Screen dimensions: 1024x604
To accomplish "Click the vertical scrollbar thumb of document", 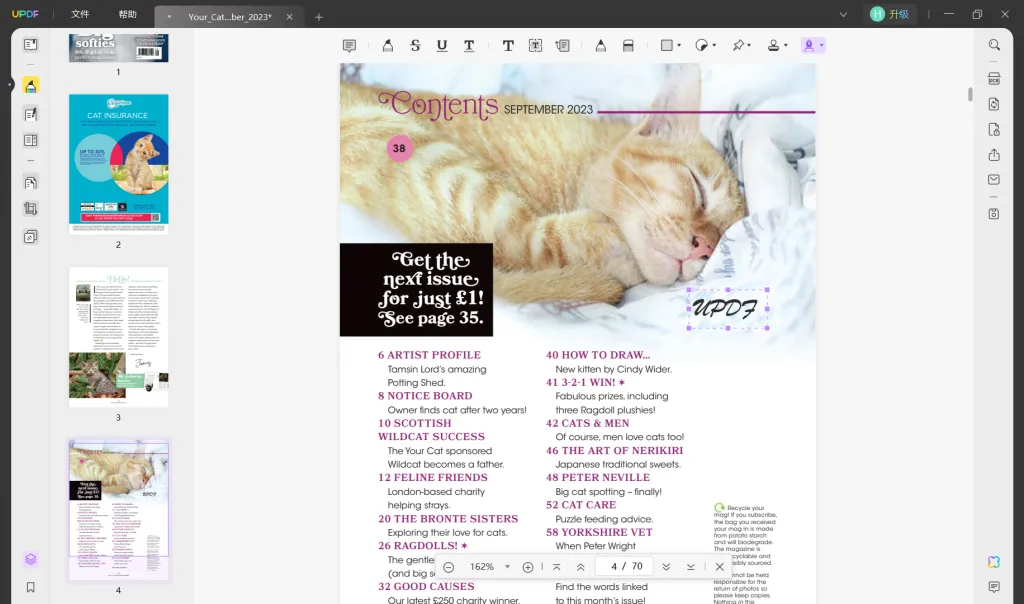I will click(x=970, y=95).
